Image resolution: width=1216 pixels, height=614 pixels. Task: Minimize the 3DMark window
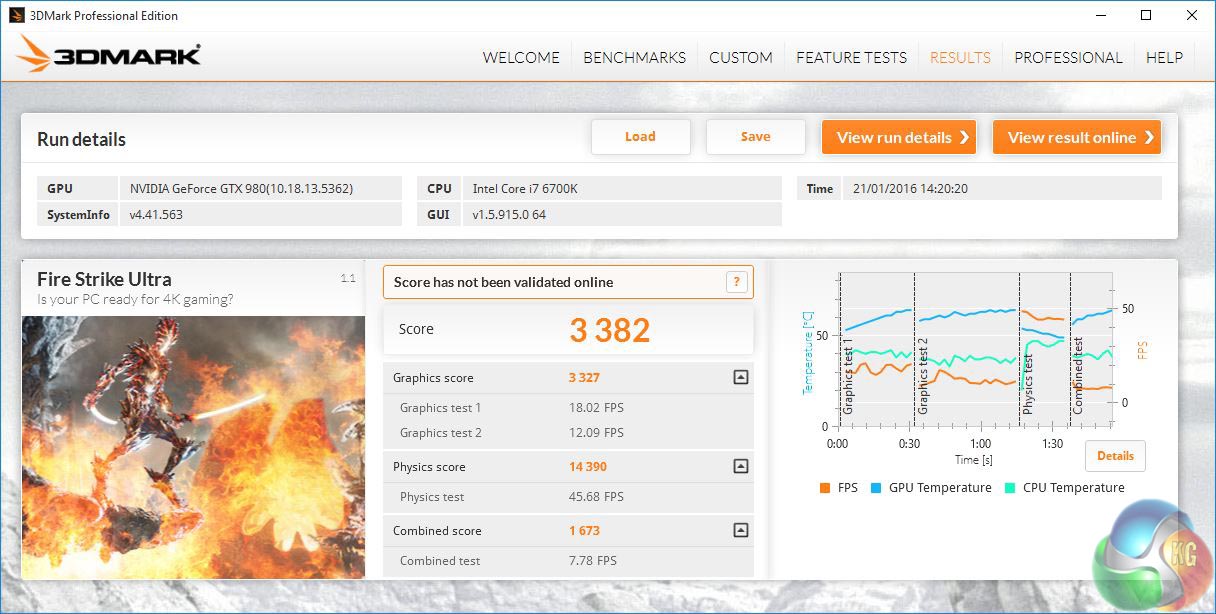click(1102, 15)
